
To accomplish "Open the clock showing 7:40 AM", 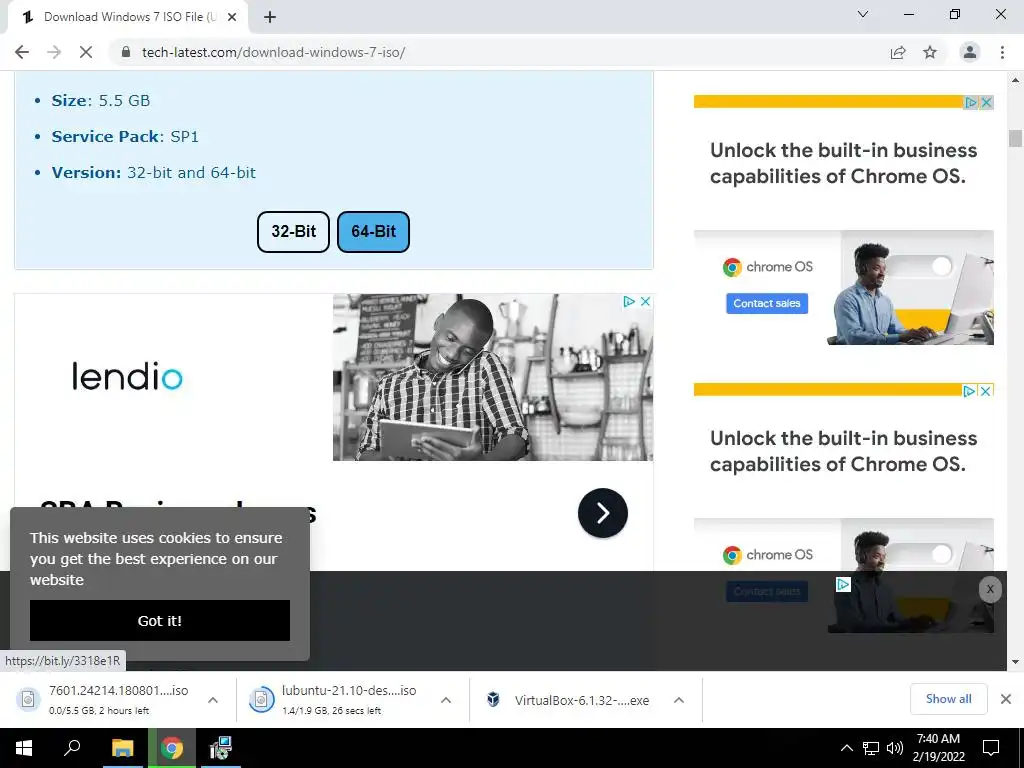I will click(938, 748).
